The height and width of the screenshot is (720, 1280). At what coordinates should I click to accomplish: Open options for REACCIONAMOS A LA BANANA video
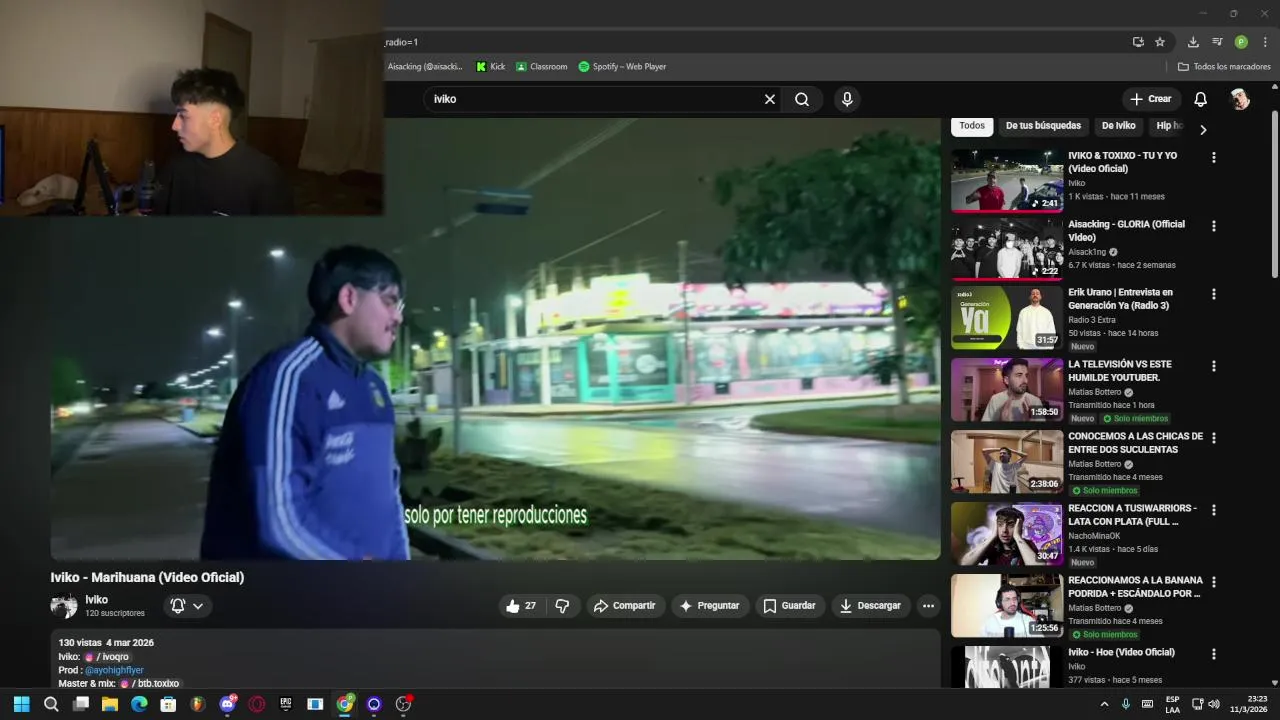tap(1214, 583)
